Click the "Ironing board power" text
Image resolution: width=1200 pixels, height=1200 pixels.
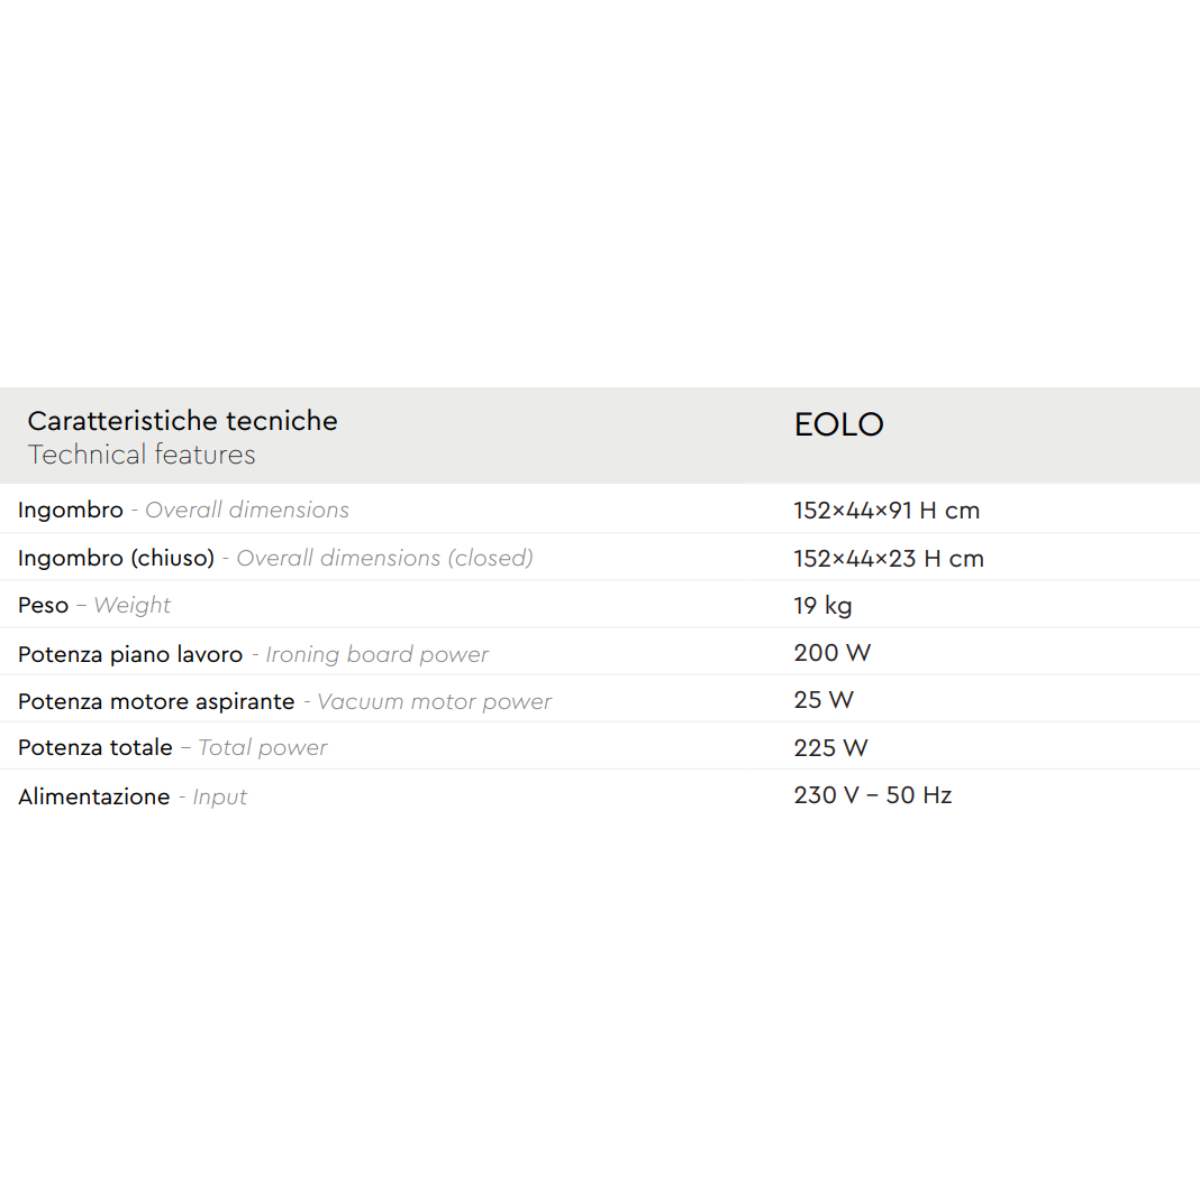point(377,654)
